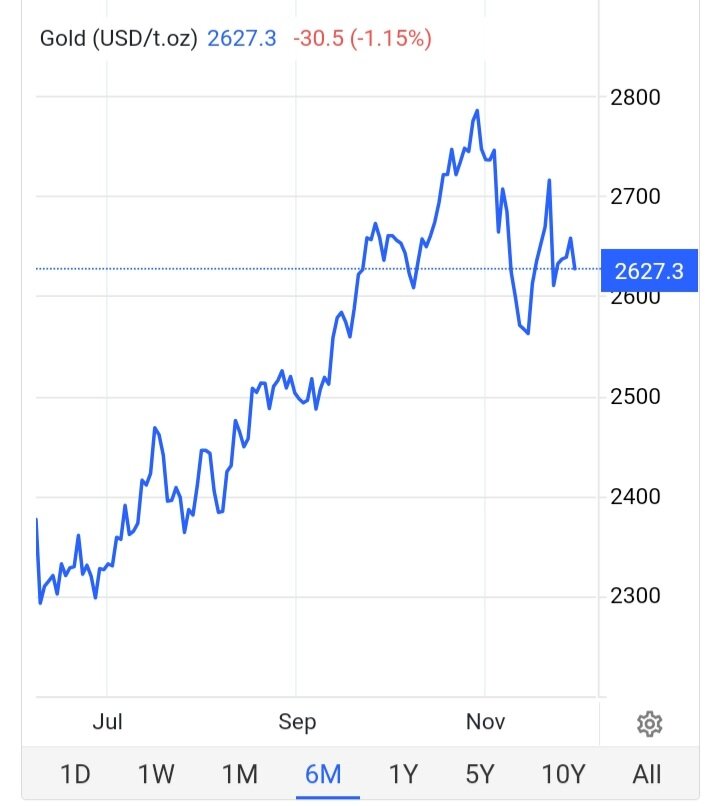Click the -30.5 (-1.15%) change value

362,39
